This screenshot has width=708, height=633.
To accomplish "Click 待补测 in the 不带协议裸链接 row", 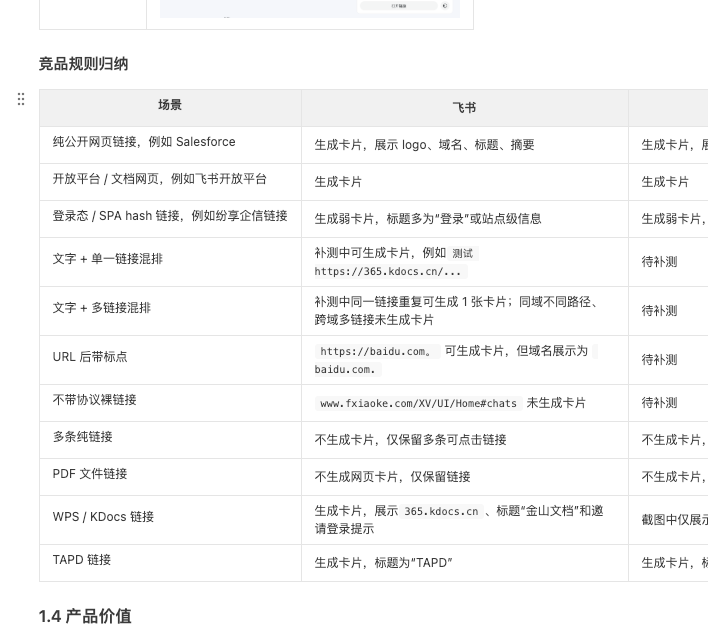I will click(x=660, y=403).
